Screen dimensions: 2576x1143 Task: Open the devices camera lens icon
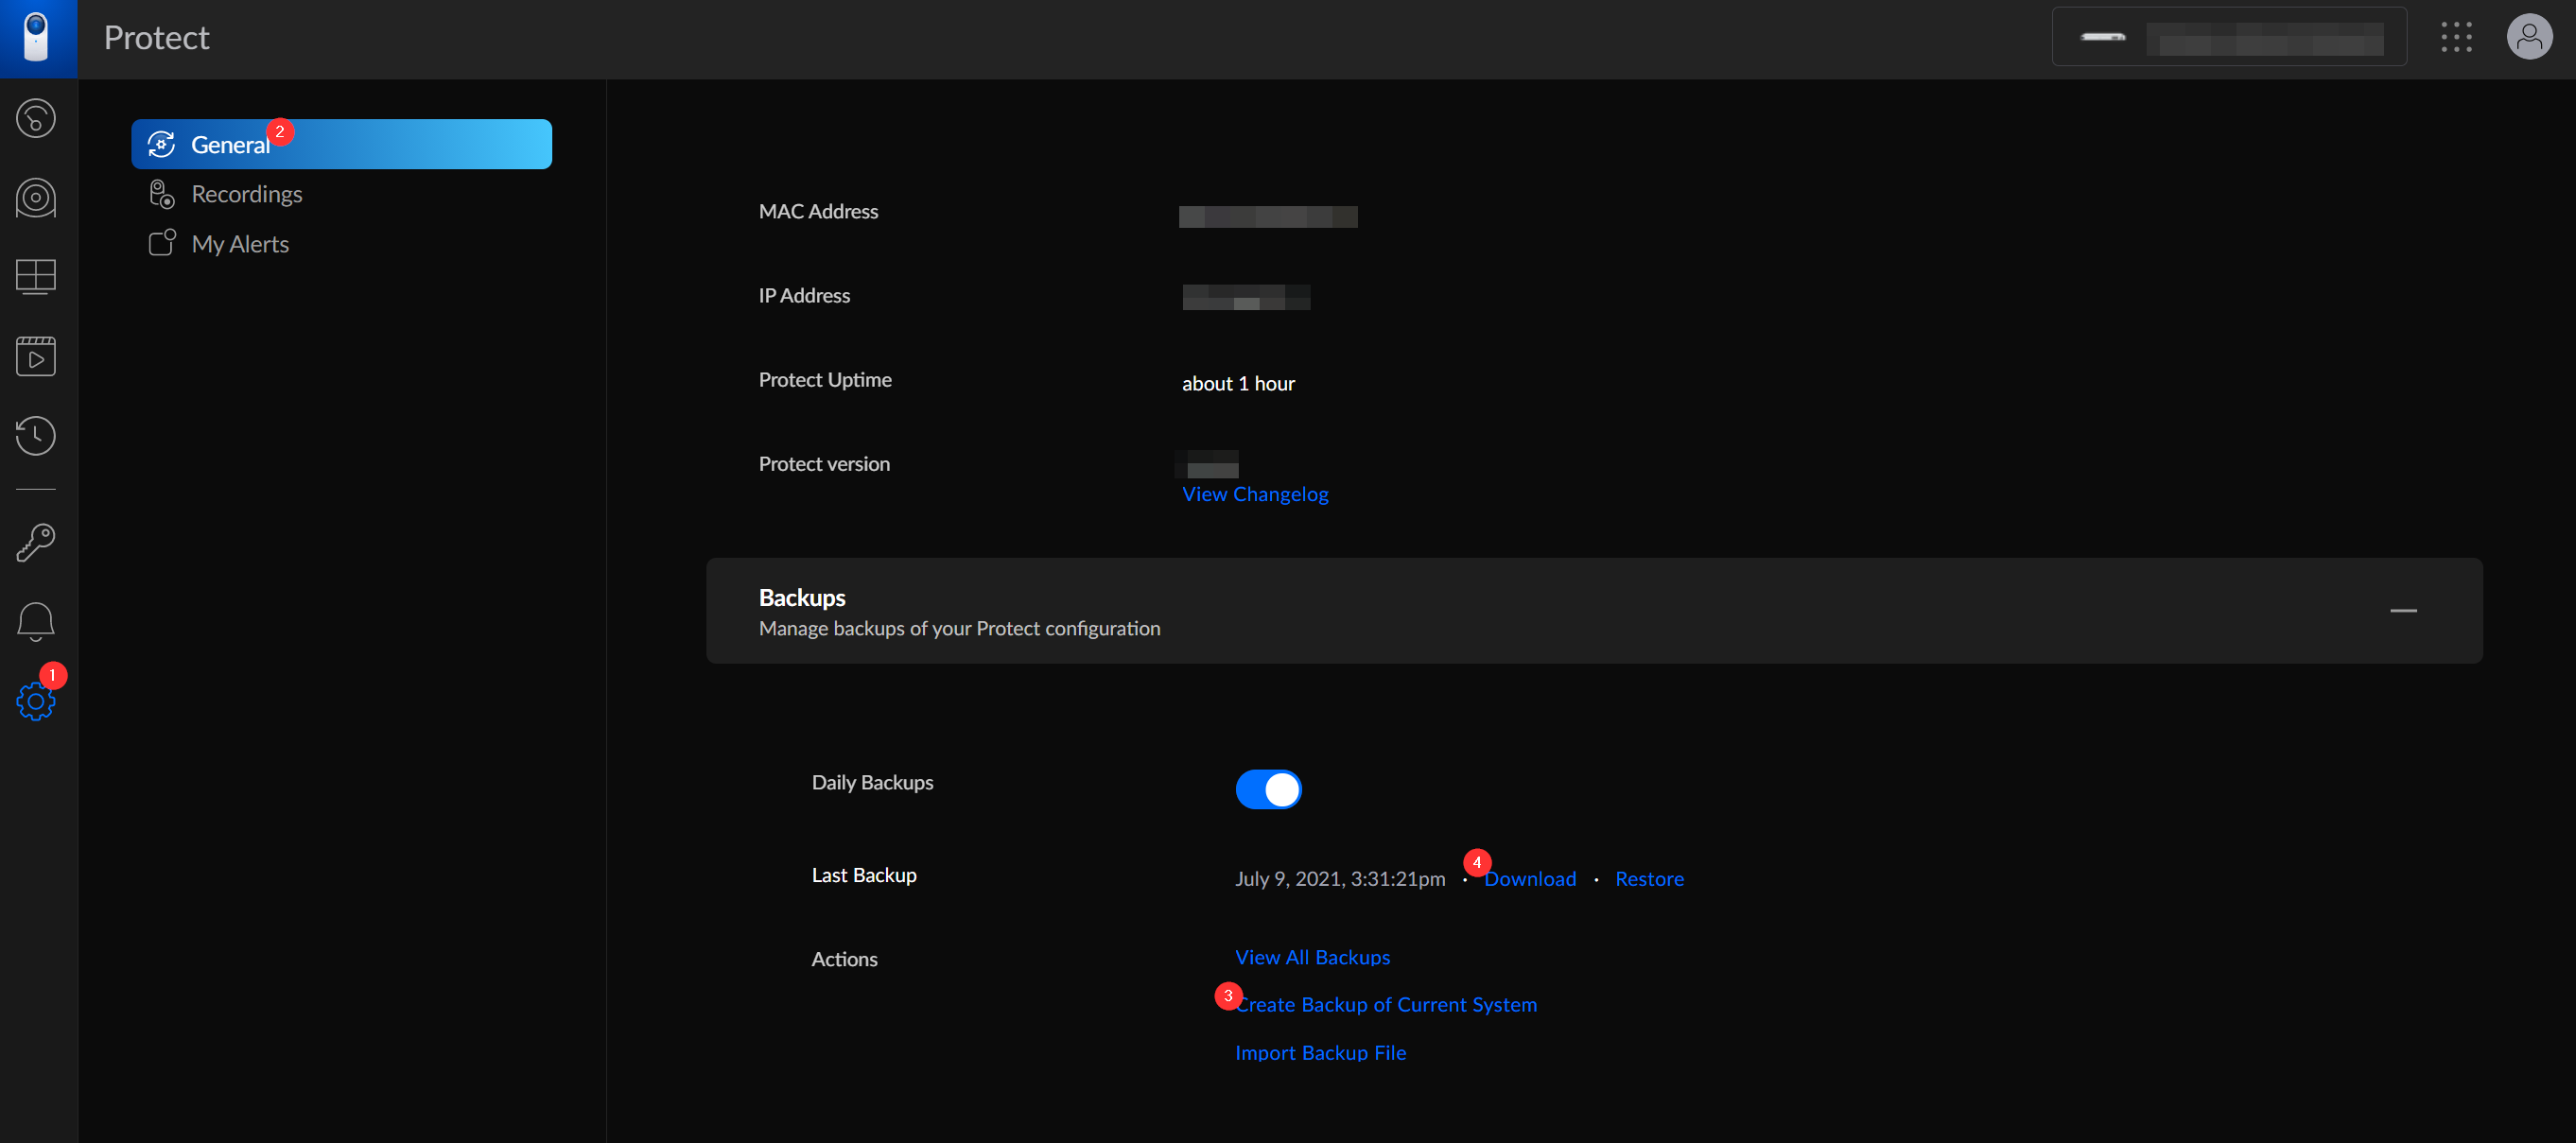36,198
